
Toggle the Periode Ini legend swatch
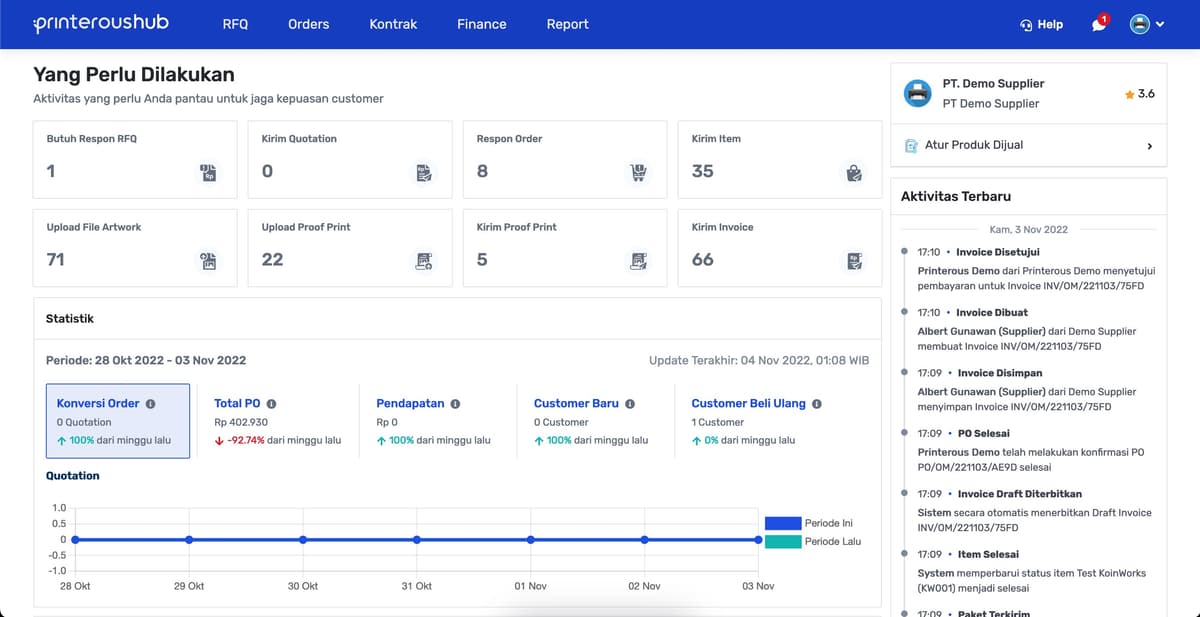click(x=782, y=523)
